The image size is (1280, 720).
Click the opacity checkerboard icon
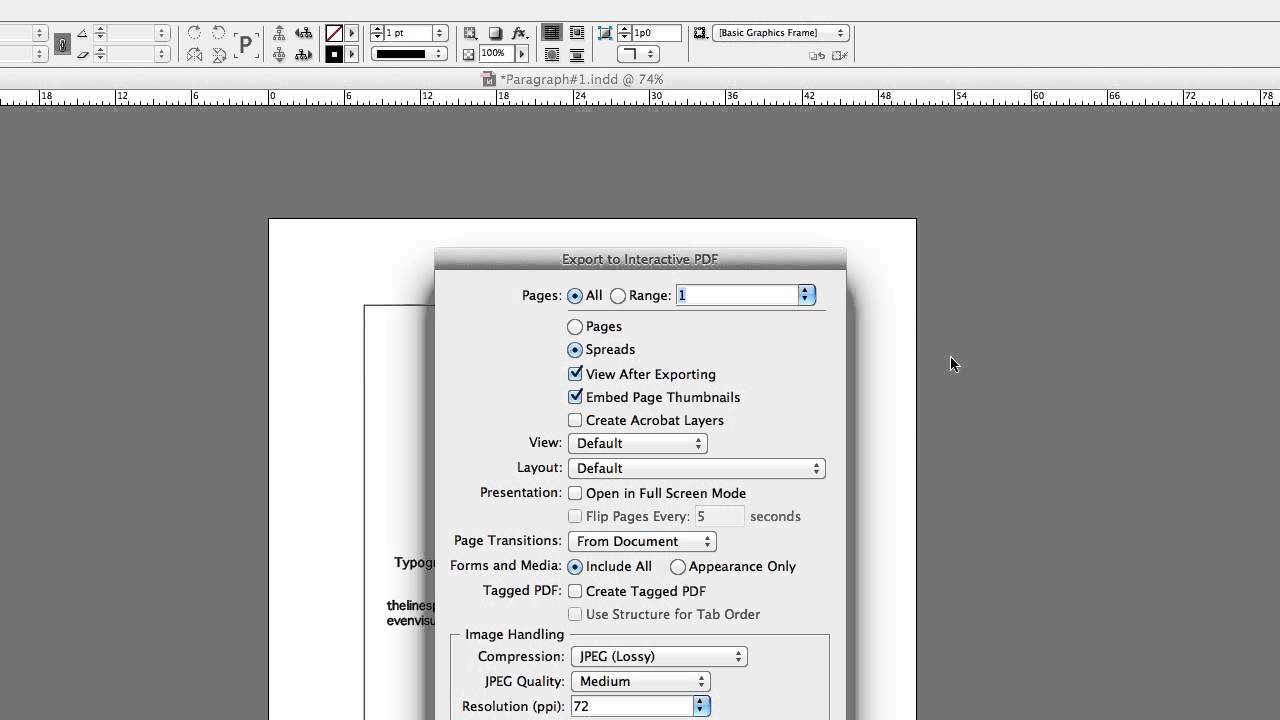point(469,54)
